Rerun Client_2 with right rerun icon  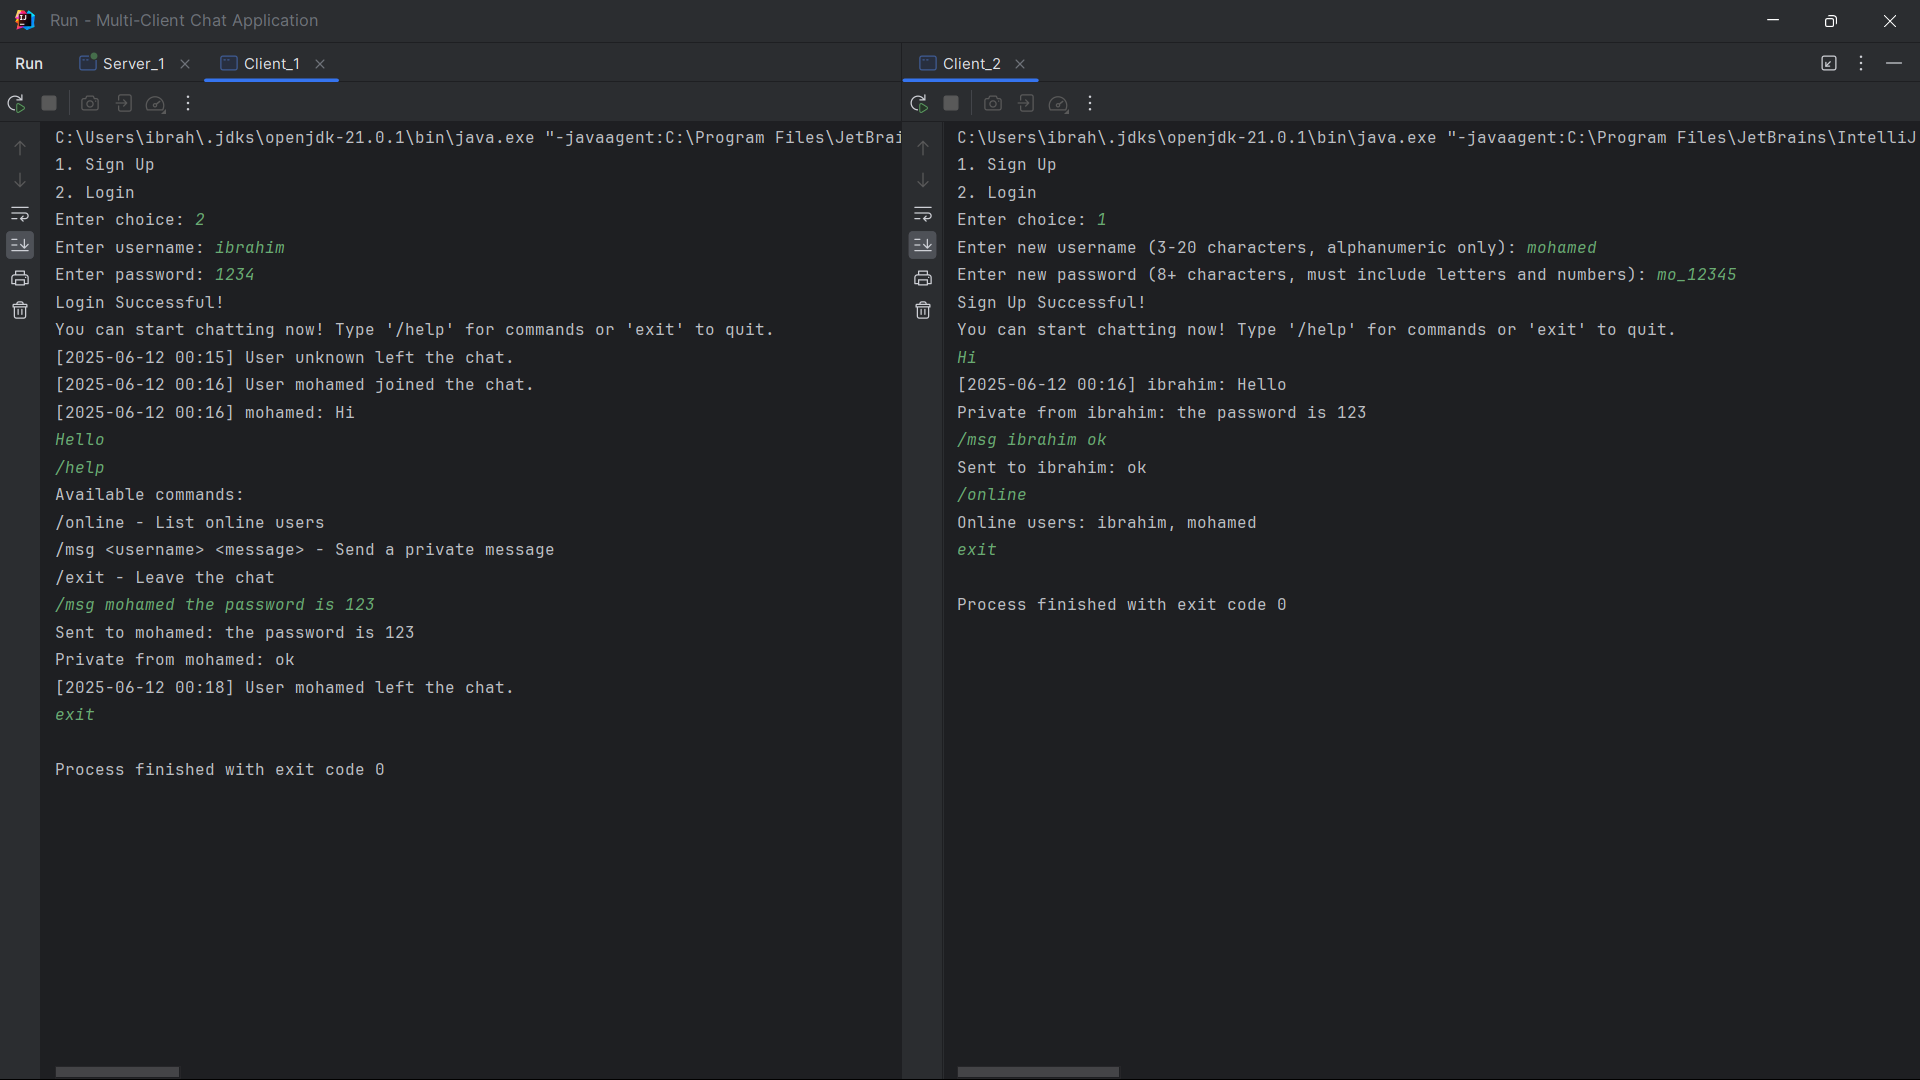919,103
